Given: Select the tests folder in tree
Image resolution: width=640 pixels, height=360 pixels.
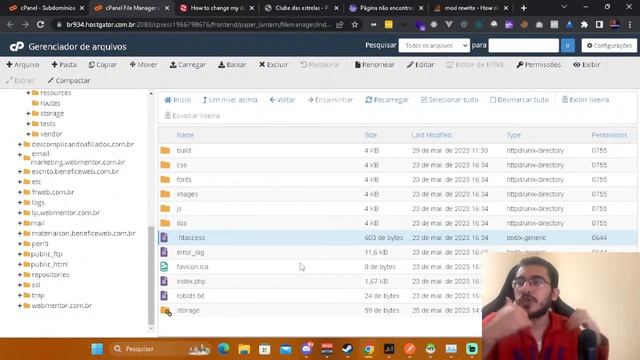Looking at the screenshot, I should coord(47,124).
